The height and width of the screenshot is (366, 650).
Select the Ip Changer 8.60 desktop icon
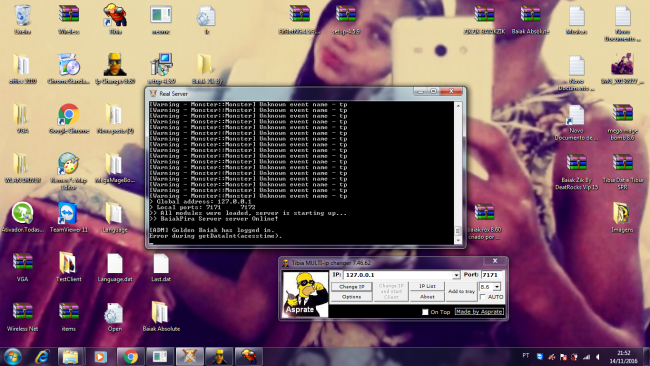click(x=115, y=68)
